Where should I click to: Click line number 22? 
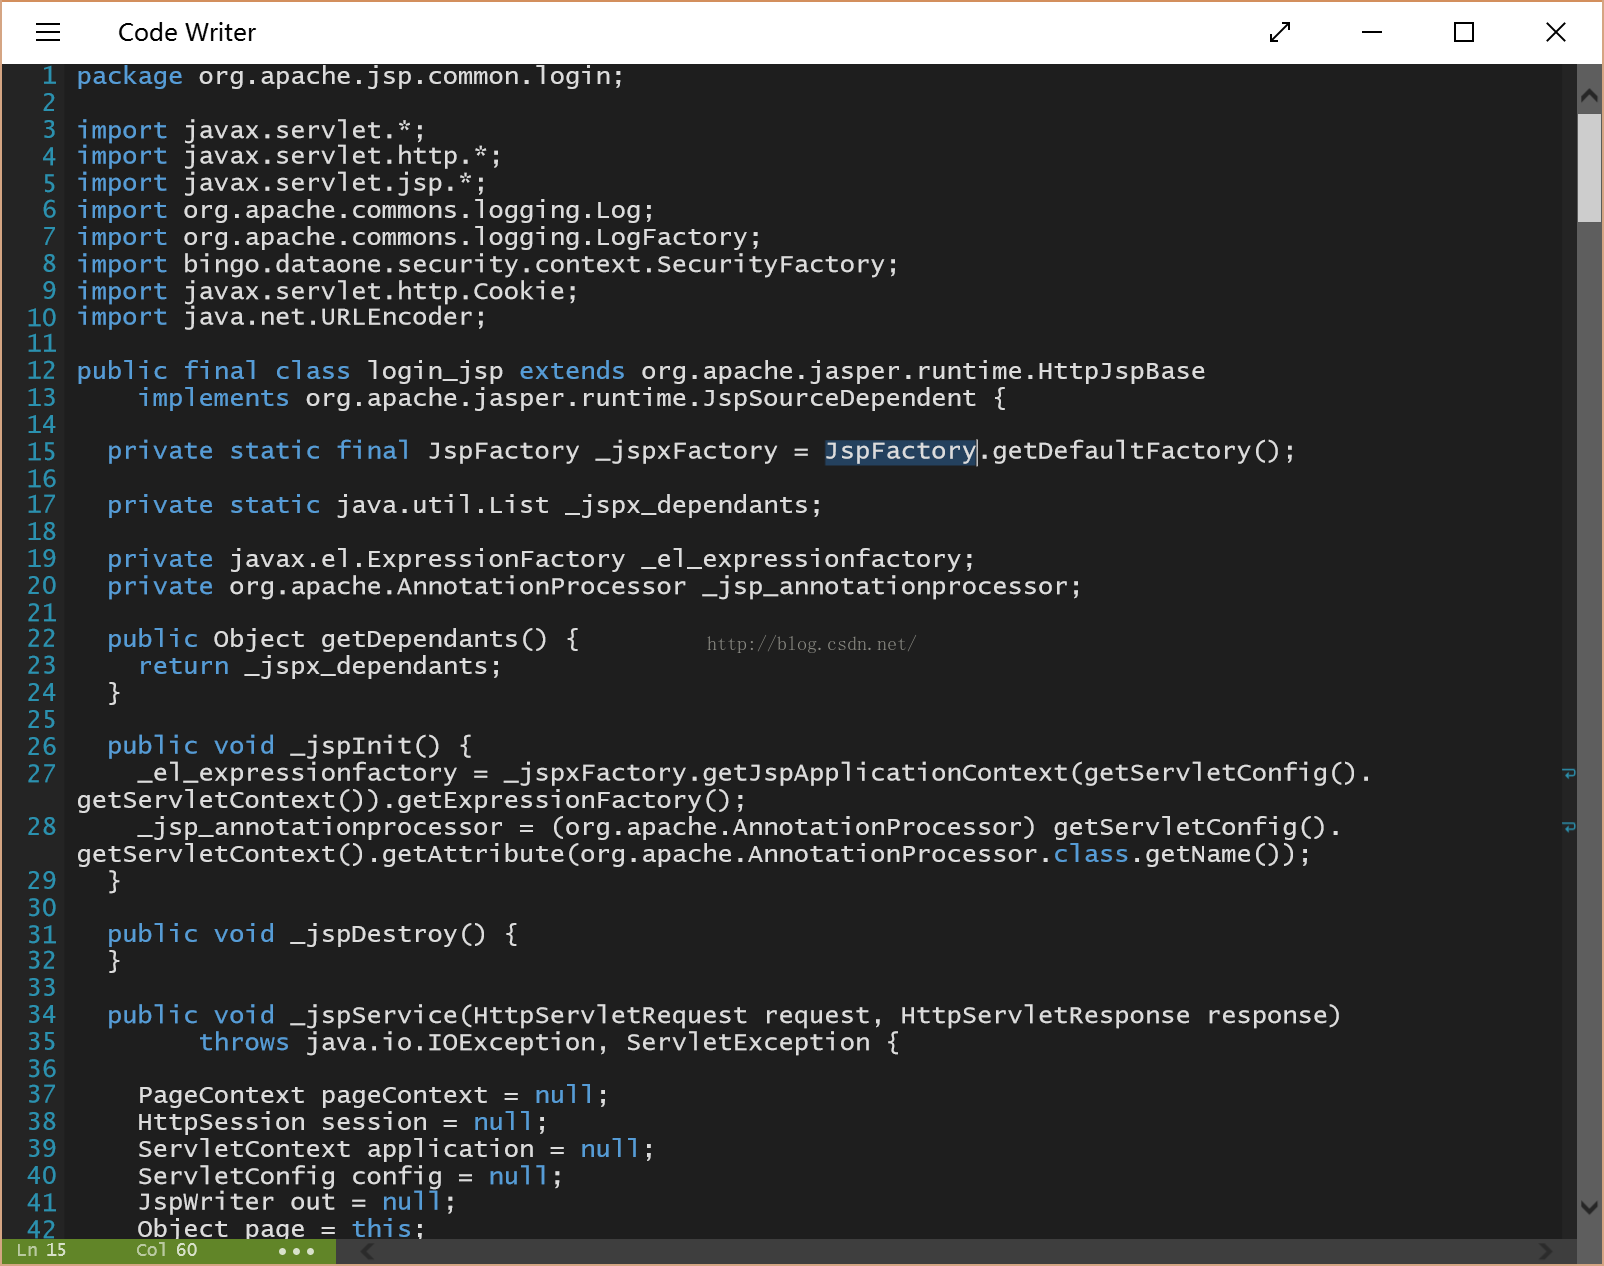pyautogui.click(x=42, y=639)
